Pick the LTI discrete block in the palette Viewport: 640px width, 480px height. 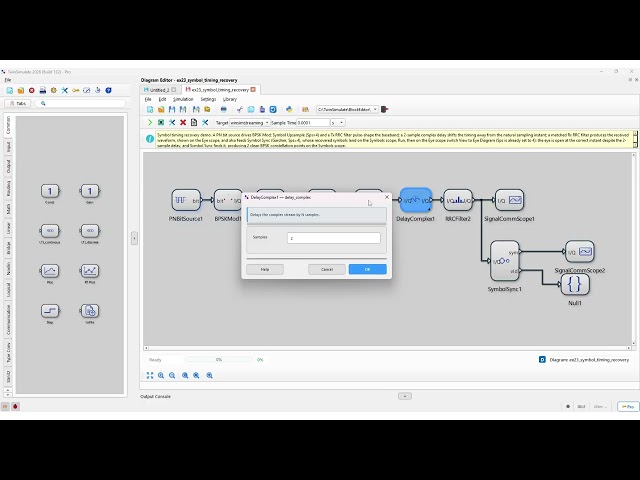90,231
